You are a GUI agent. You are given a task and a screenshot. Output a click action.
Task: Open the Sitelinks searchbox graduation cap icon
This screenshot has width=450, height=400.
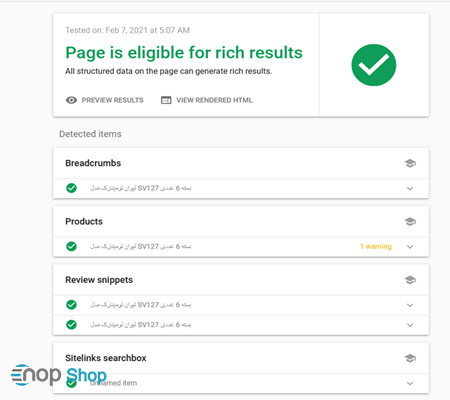pyautogui.click(x=410, y=358)
